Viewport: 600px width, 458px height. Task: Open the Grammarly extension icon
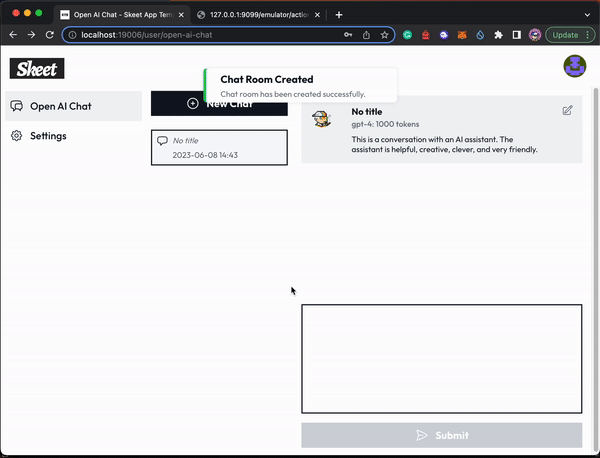[x=408, y=35]
